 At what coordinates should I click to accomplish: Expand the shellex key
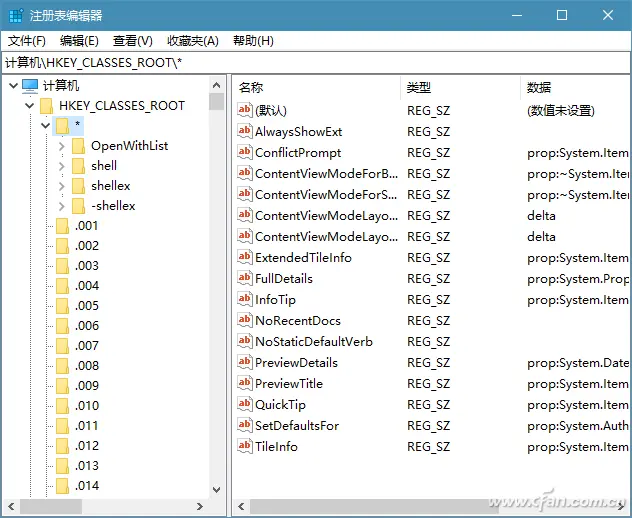point(62,186)
